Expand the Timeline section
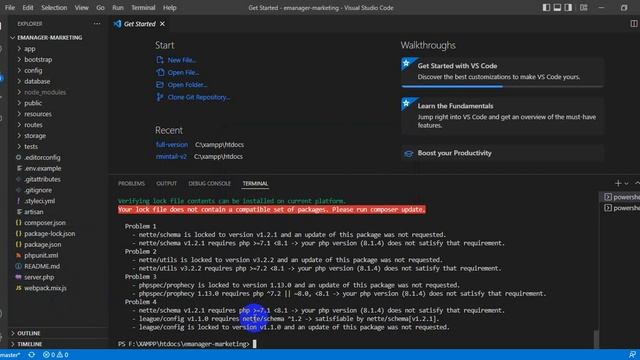Image resolution: width=640 pixels, height=360 pixels. point(29,344)
